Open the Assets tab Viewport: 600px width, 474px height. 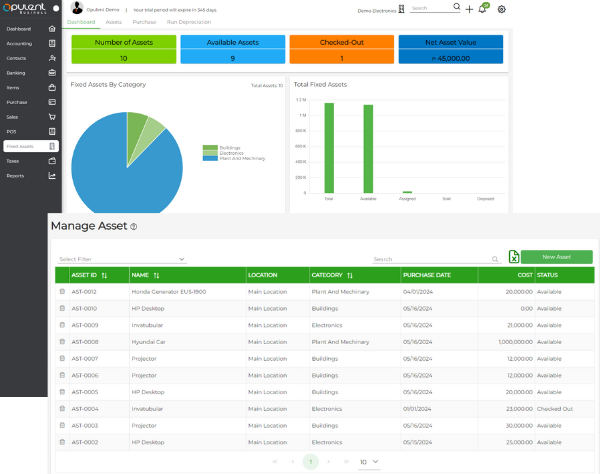click(x=114, y=20)
